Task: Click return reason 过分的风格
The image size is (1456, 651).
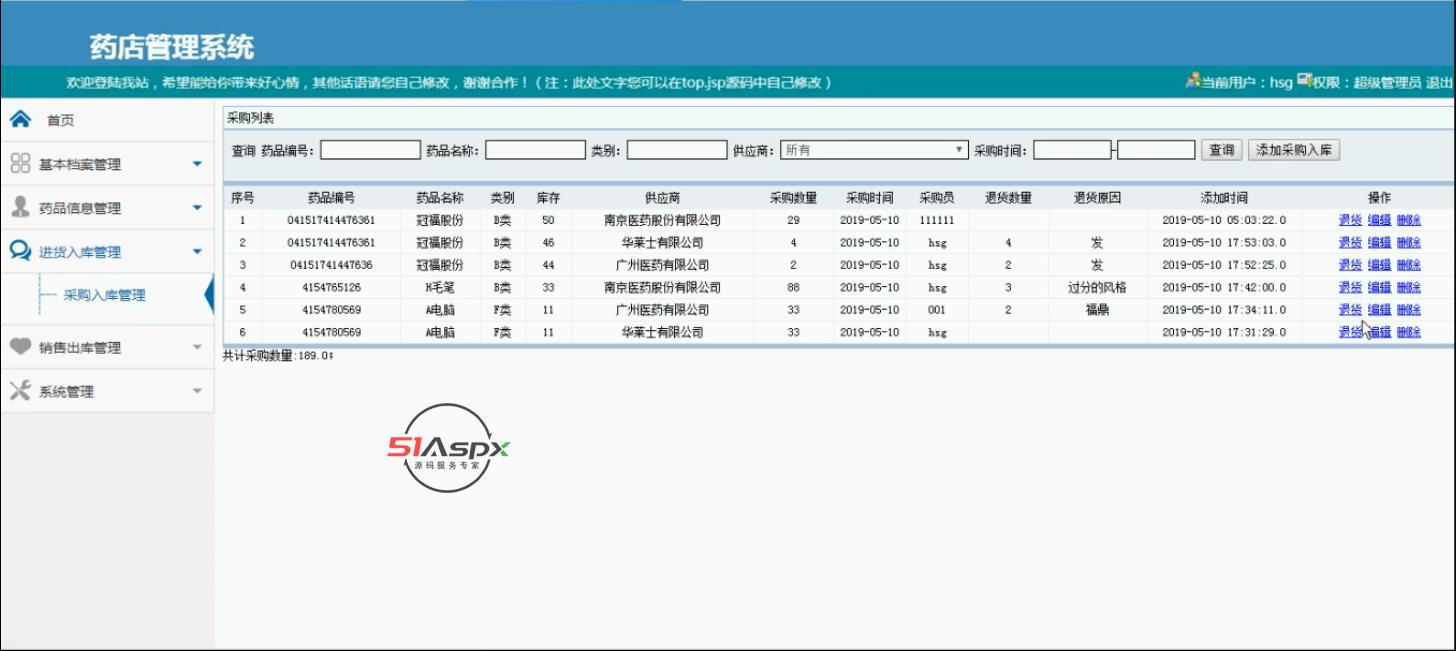Action: point(1097,287)
